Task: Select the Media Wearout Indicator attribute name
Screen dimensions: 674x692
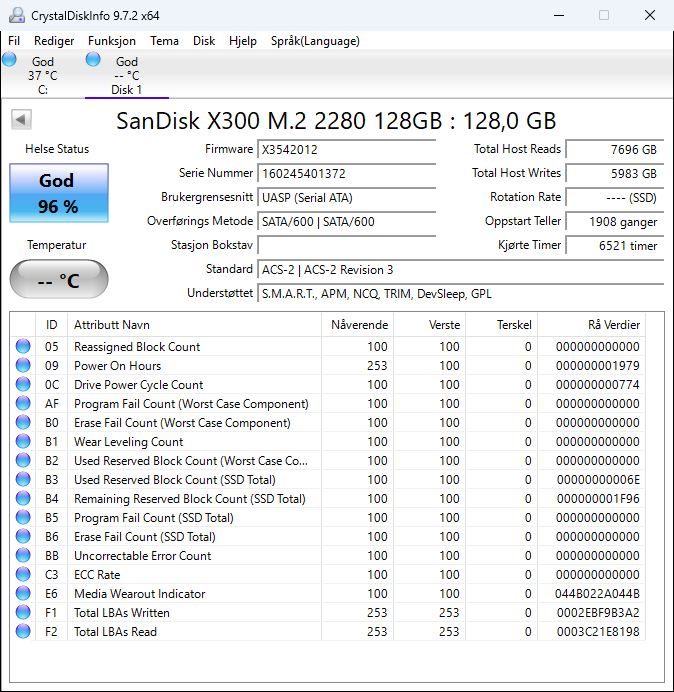Action: click(139, 594)
